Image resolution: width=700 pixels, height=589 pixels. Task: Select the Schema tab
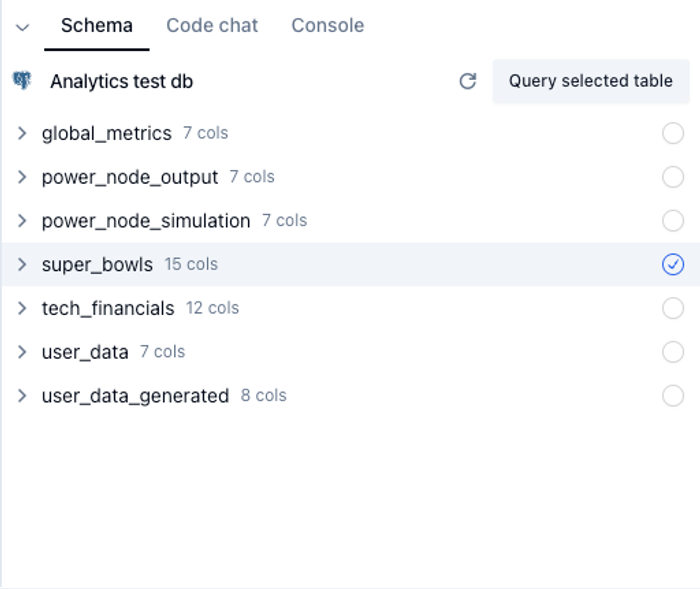point(96,26)
